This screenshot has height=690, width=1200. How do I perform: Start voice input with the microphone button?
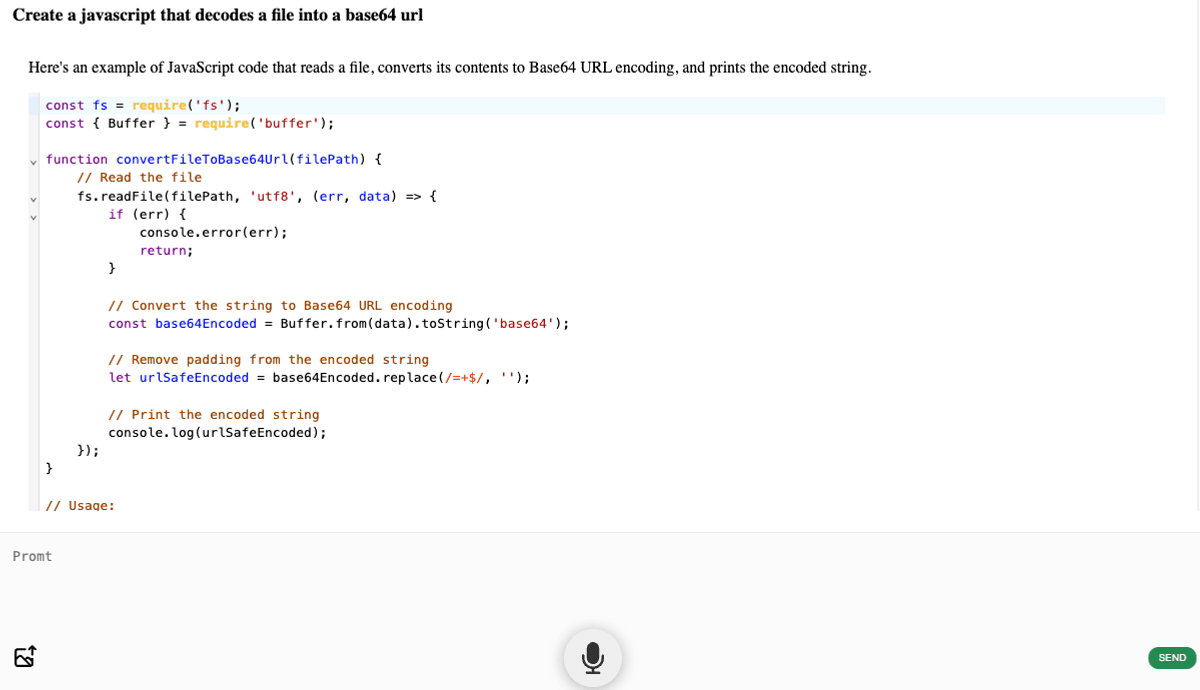592,657
